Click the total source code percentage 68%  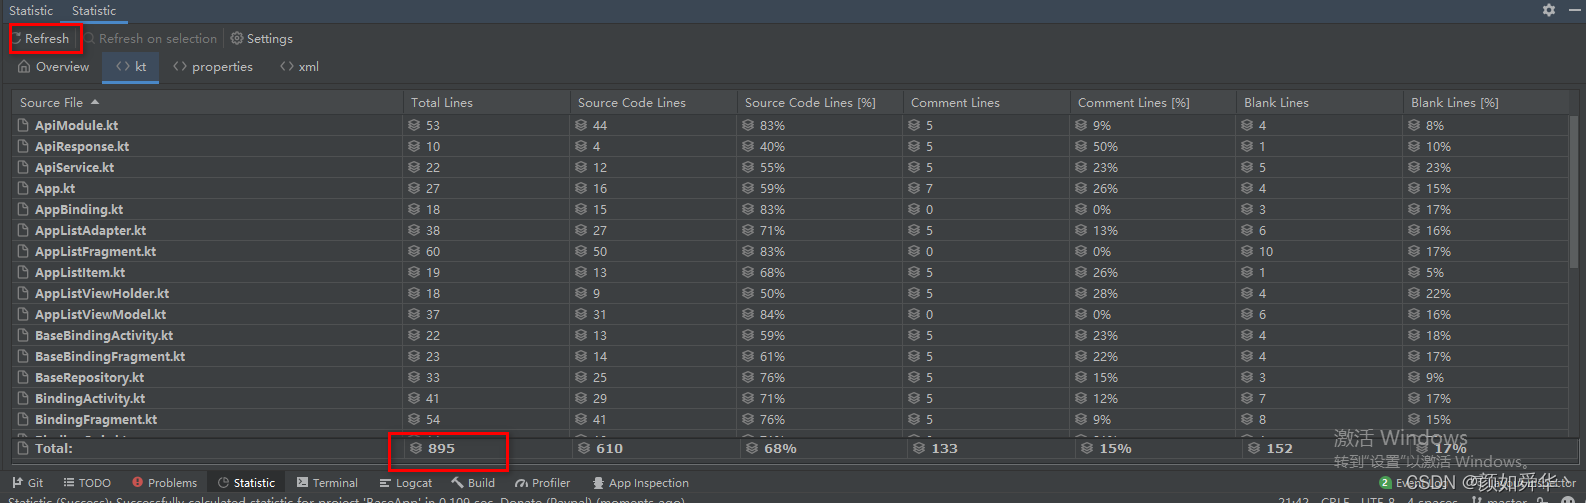click(x=780, y=448)
